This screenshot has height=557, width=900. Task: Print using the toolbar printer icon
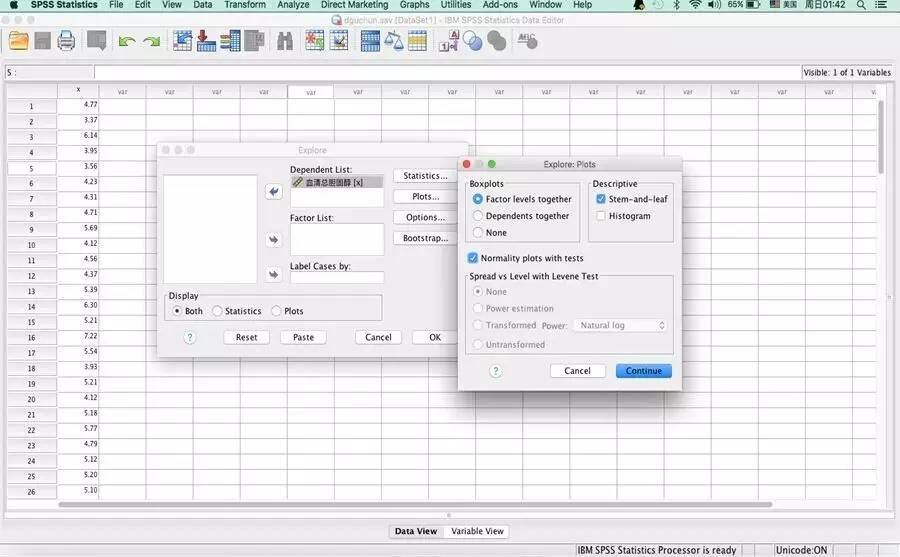tap(66, 41)
